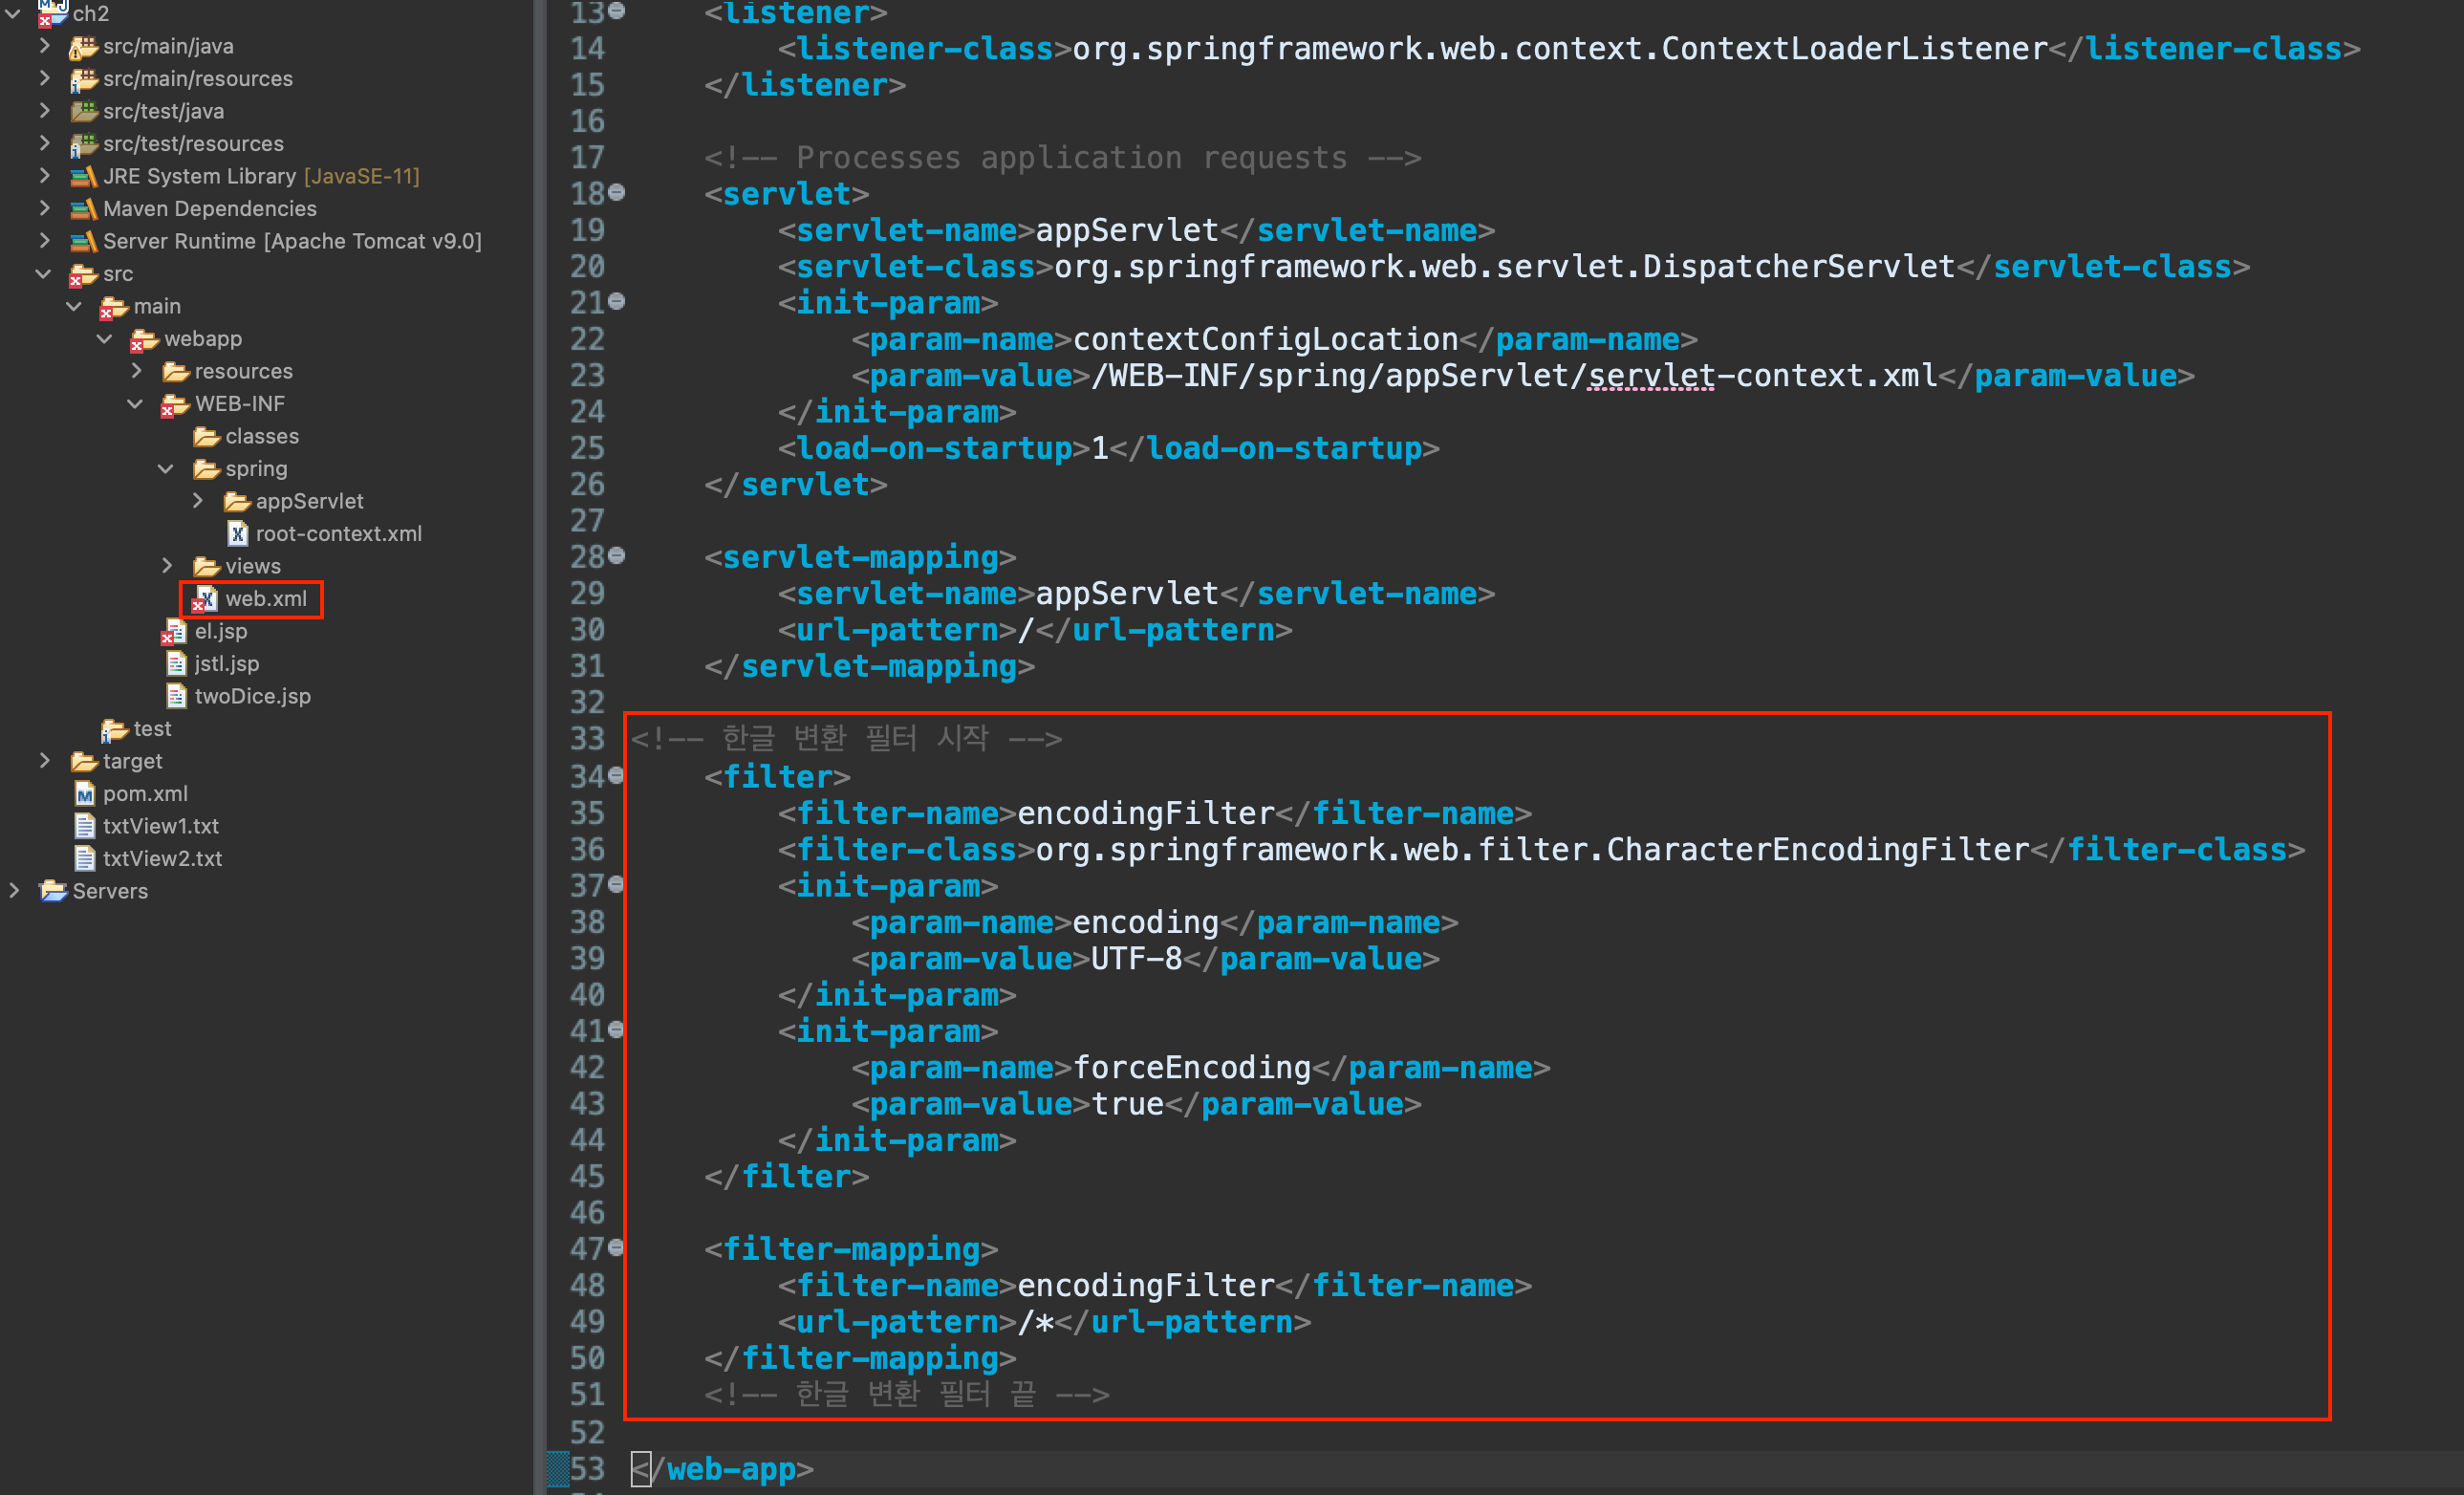This screenshot has width=2464, height=1495.
Task: Click the src/main/resources folder icon
Action: pos(83,79)
